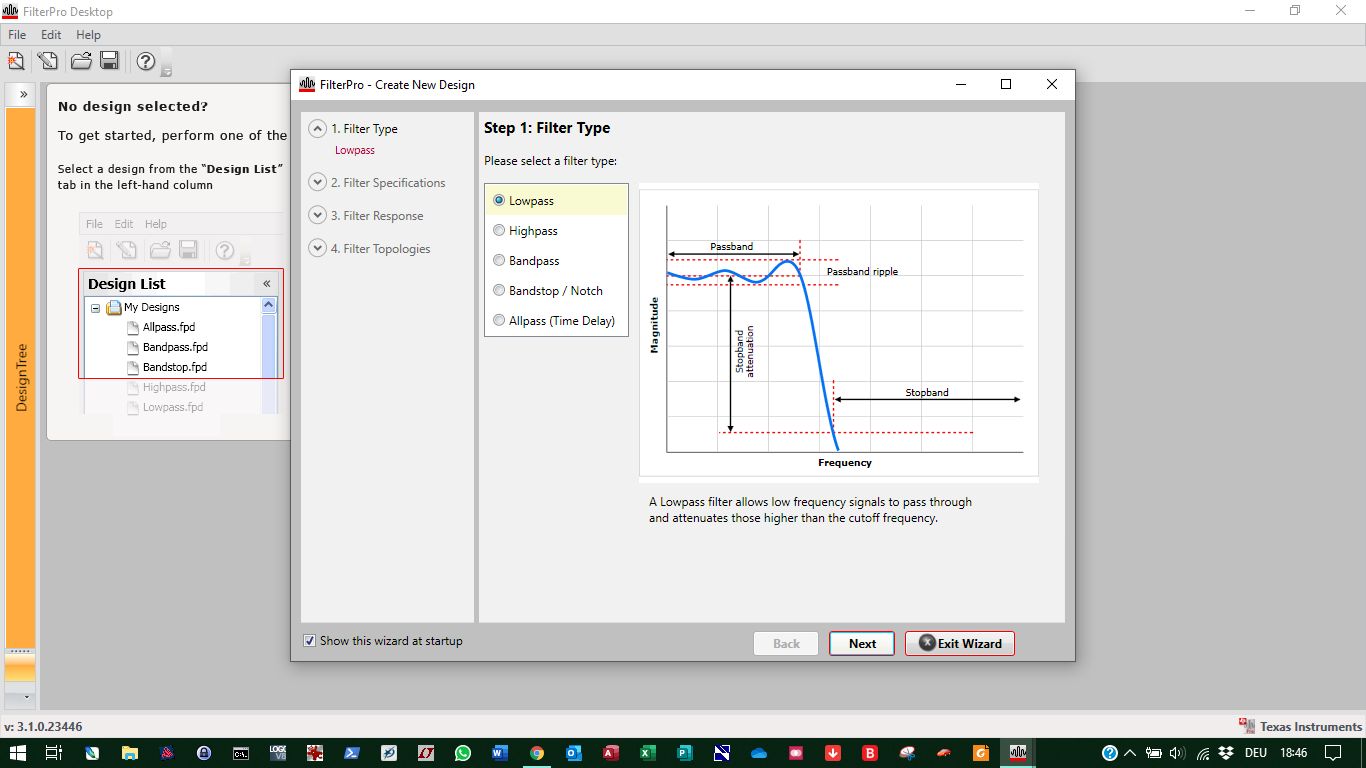This screenshot has width=1366, height=768.
Task: Open the toolbar overflow options arrow
Action: pos(167,71)
